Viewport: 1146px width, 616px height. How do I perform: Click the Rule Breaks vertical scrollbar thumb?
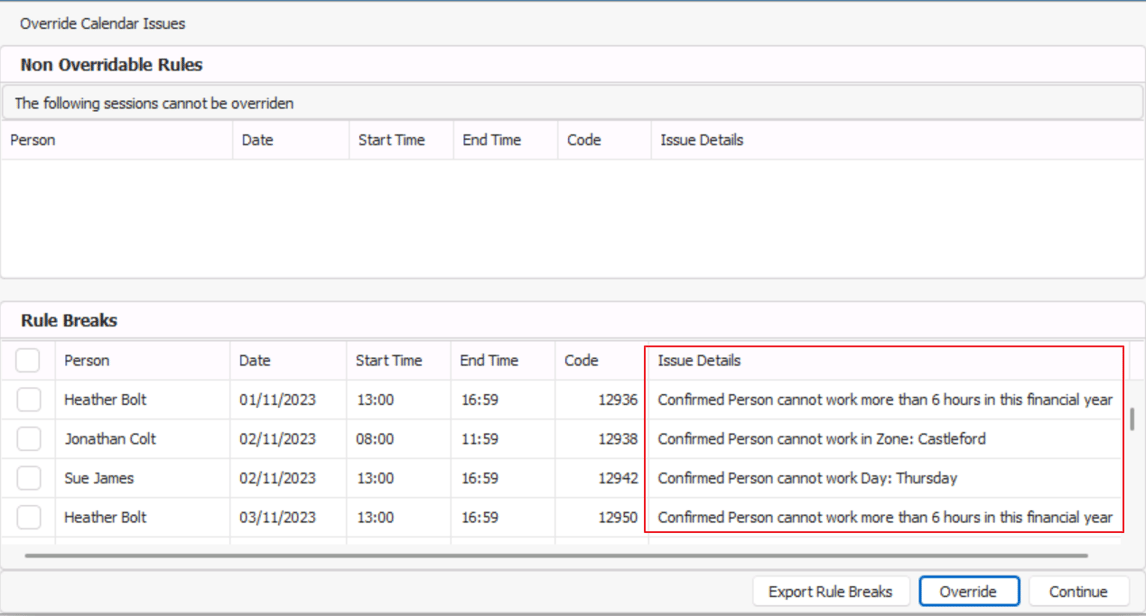point(1132,419)
